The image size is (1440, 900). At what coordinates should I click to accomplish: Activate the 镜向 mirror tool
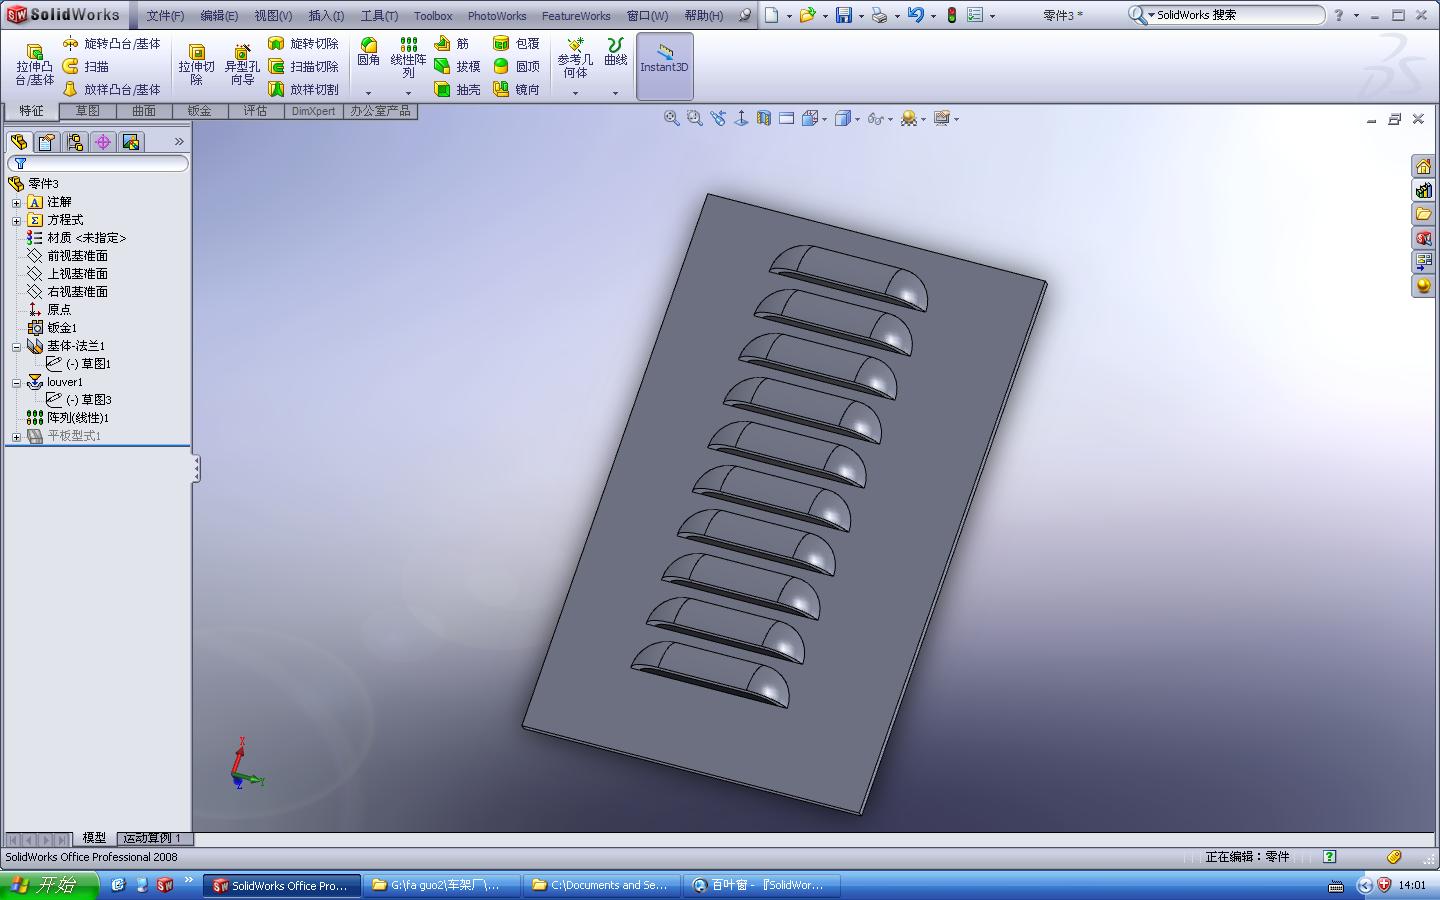point(516,90)
